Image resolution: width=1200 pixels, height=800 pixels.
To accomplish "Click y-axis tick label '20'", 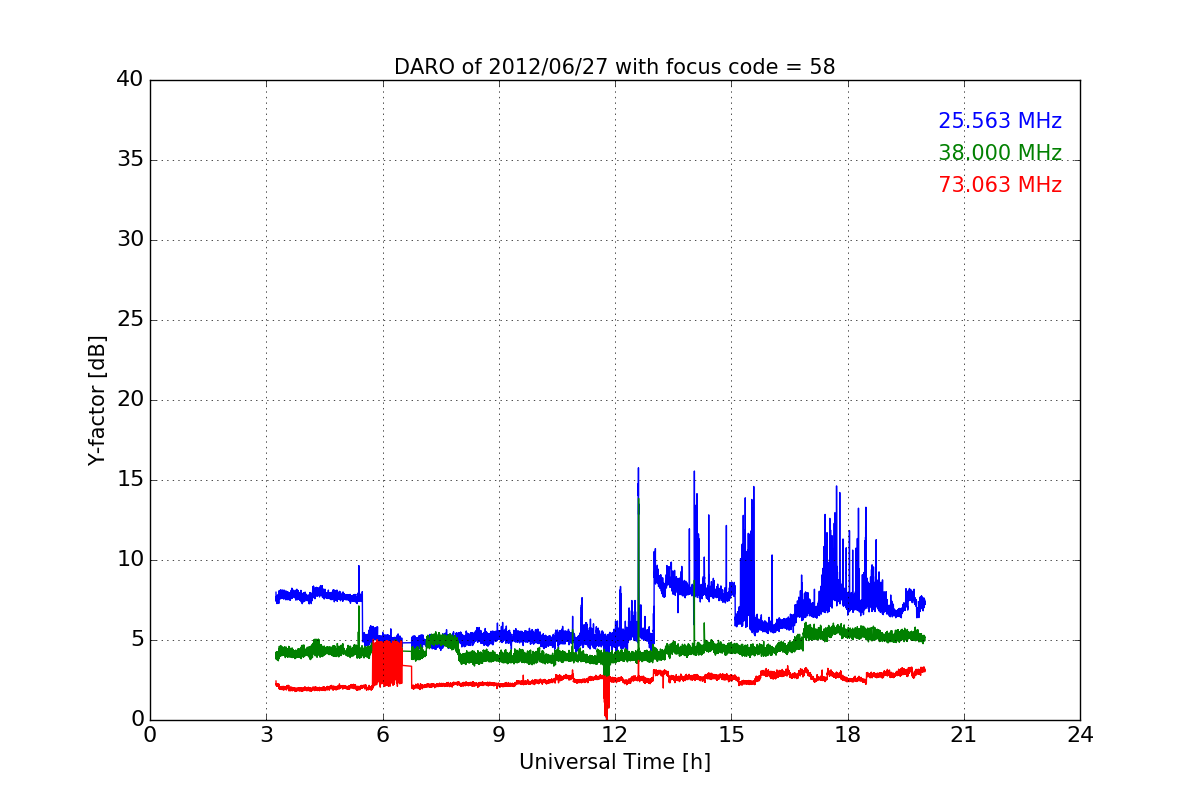I will [x=130, y=400].
